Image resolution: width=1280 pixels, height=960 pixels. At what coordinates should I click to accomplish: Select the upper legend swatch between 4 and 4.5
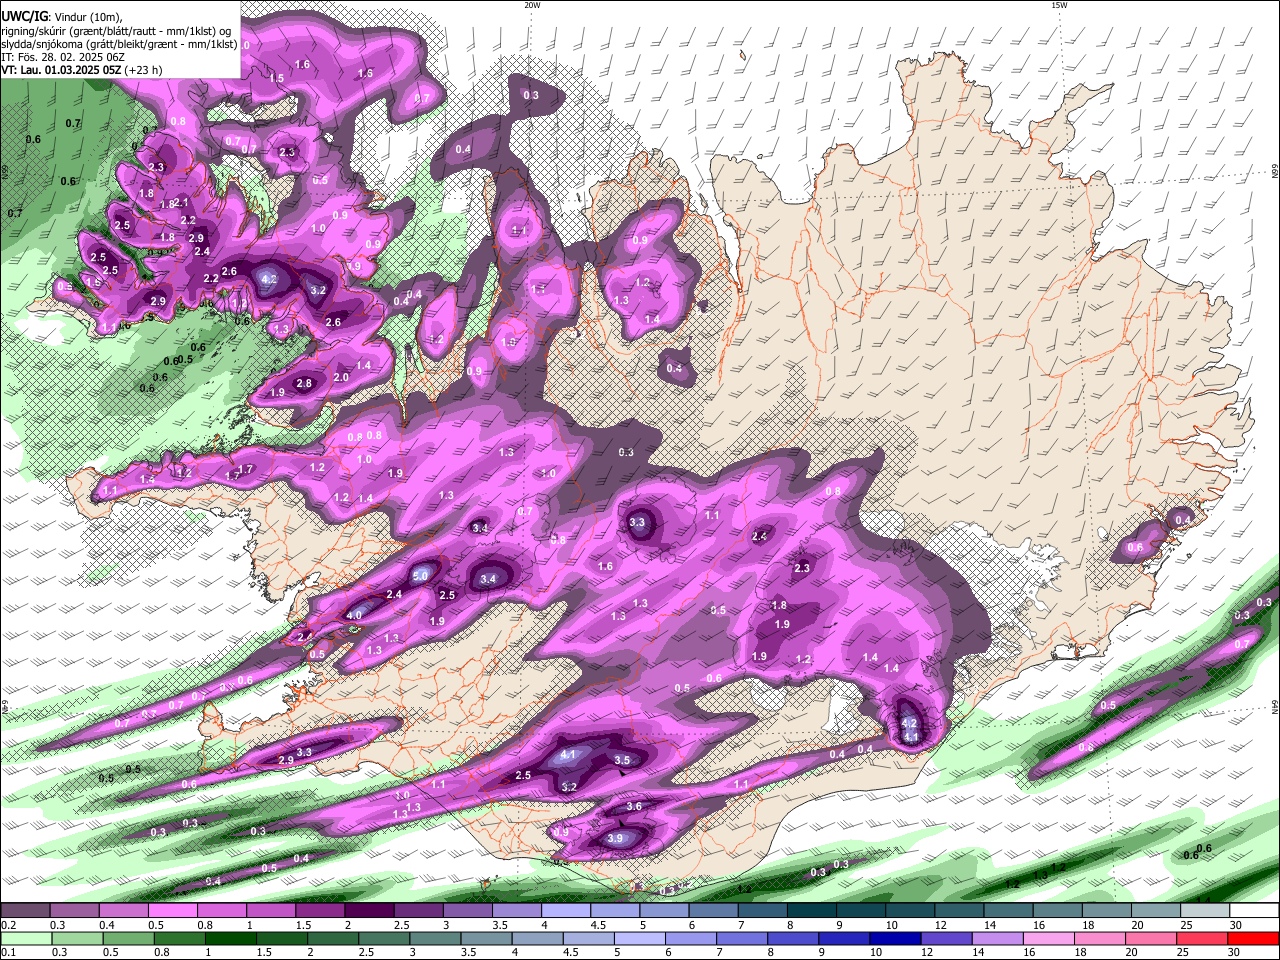pyautogui.click(x=565, y=911)
